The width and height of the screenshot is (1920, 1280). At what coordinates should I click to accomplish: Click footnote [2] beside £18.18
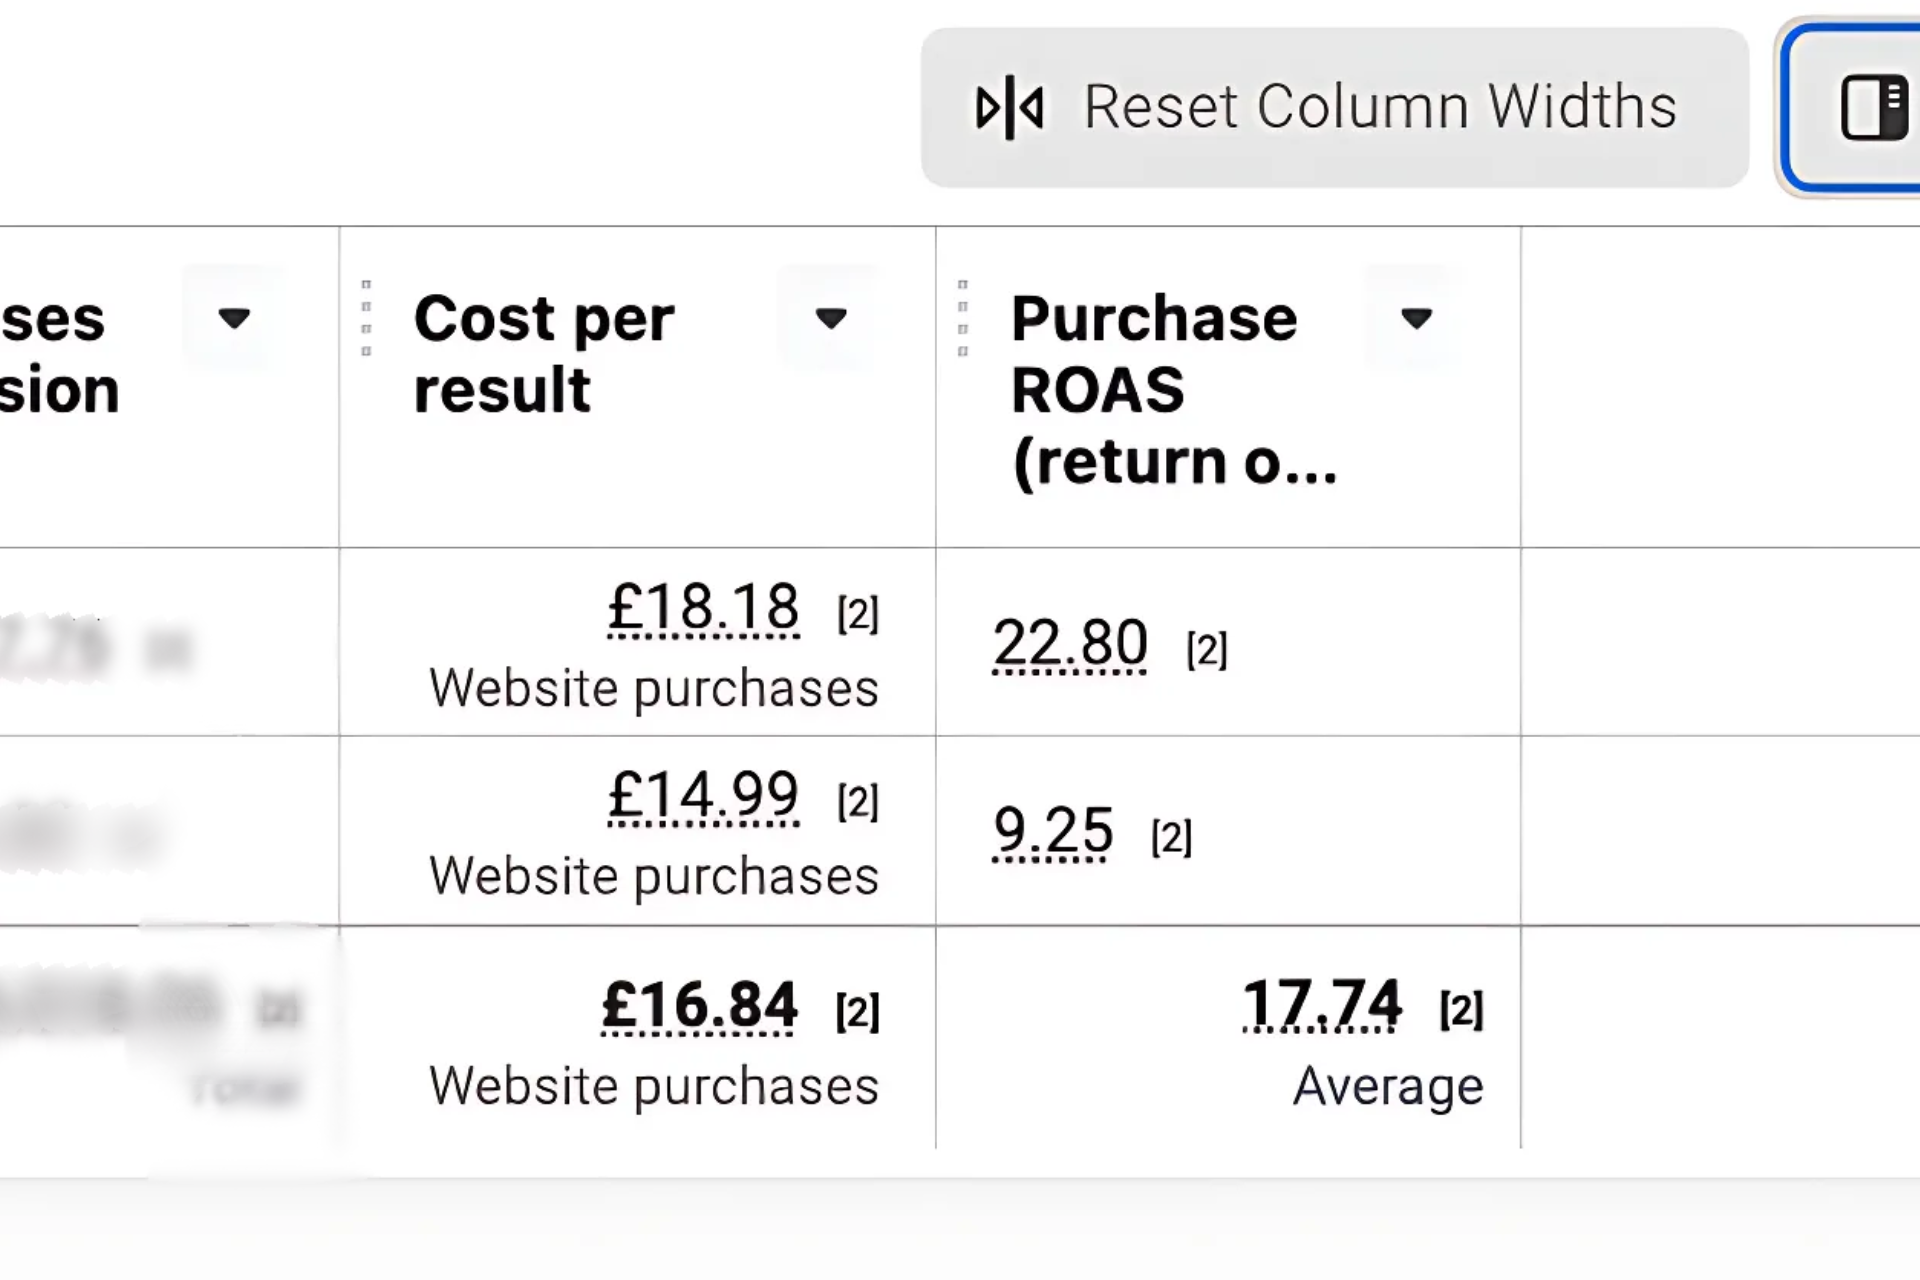858,613
